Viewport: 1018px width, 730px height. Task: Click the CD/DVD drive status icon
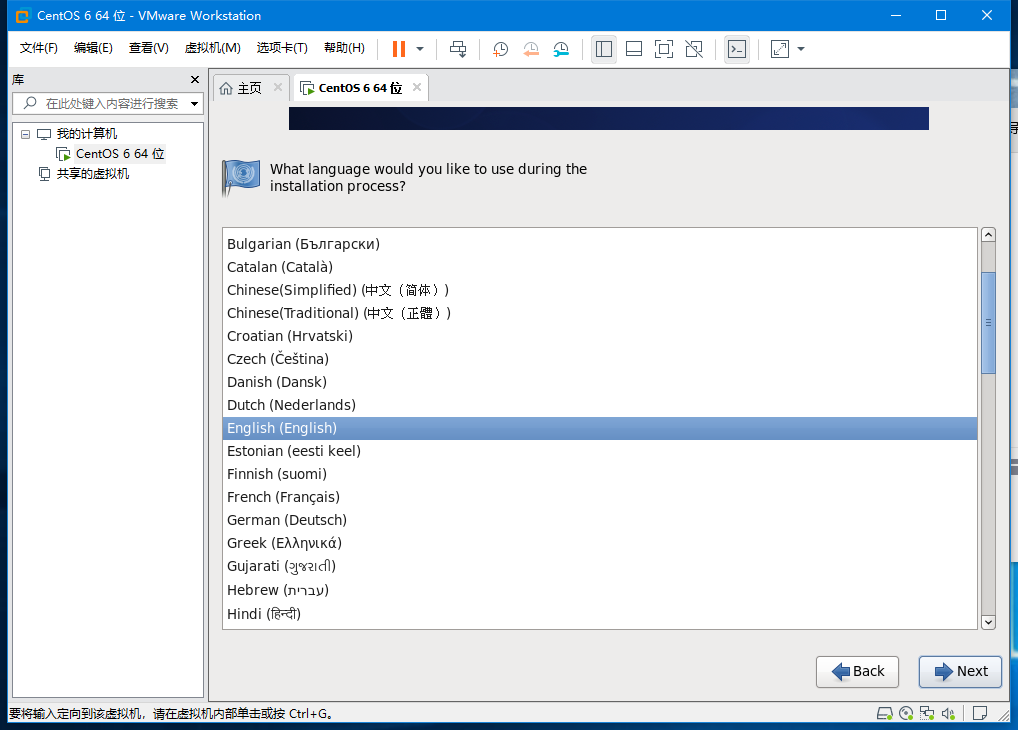[906, 714]
